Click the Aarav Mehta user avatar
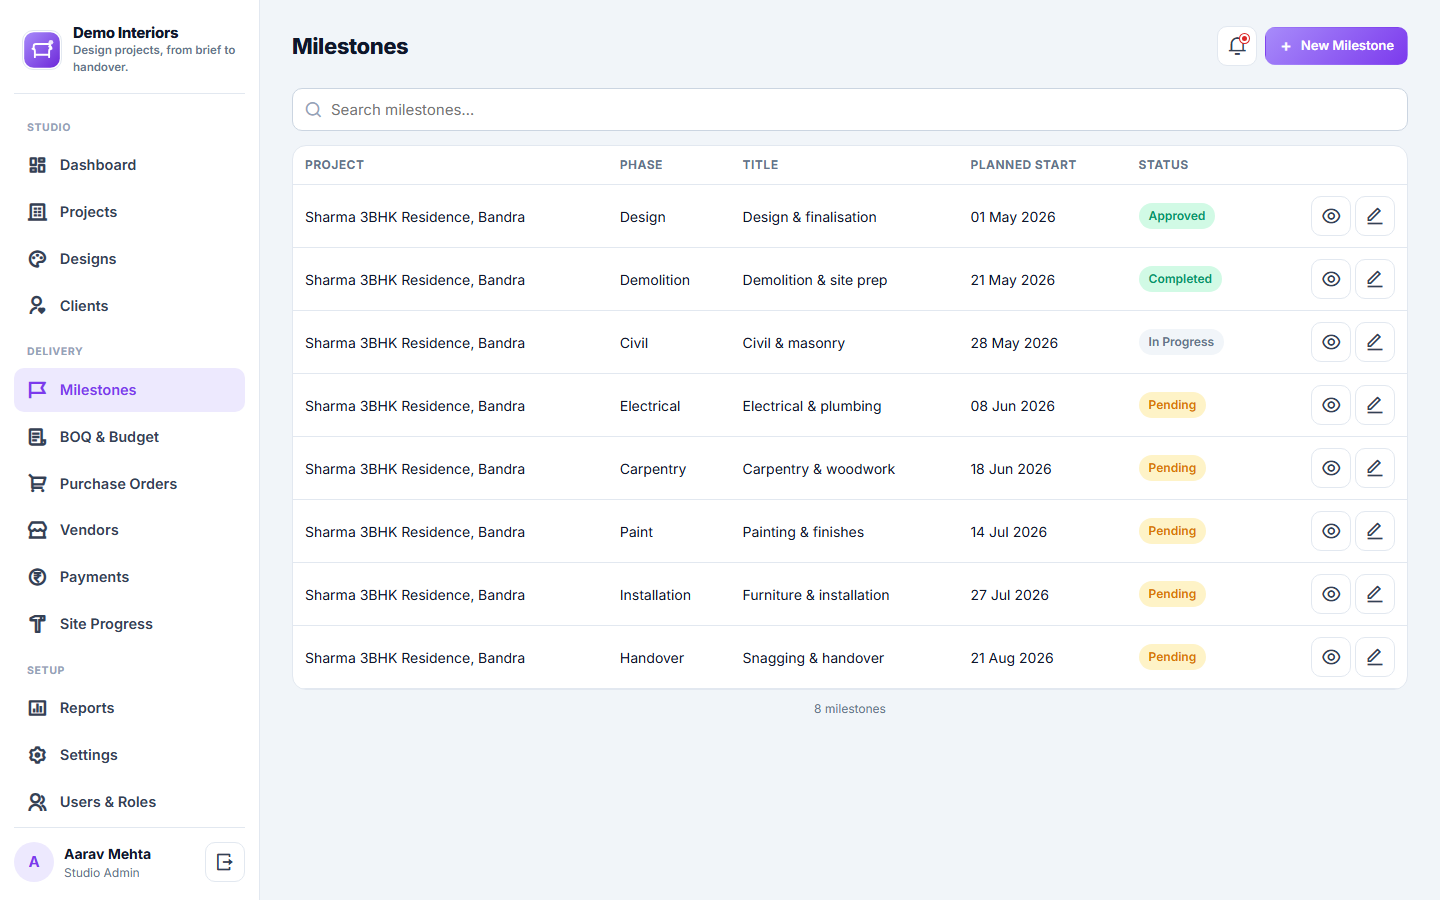The height and width of the screenshot is (900, 1440). point(34,862)
